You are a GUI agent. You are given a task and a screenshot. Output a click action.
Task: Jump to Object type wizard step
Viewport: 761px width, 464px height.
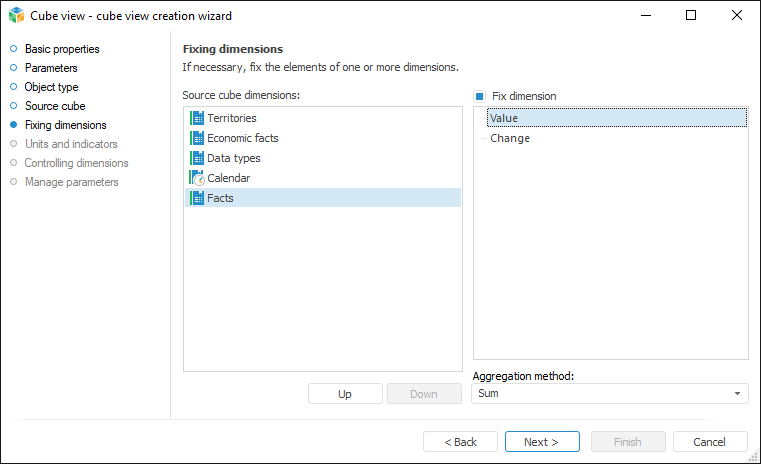(51, 87)
